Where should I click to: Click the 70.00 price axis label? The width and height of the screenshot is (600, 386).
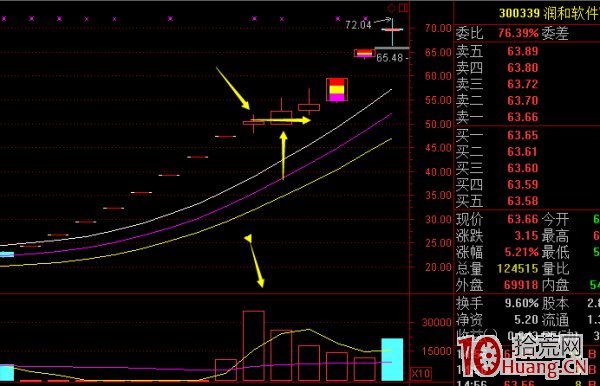coord(438,28)
